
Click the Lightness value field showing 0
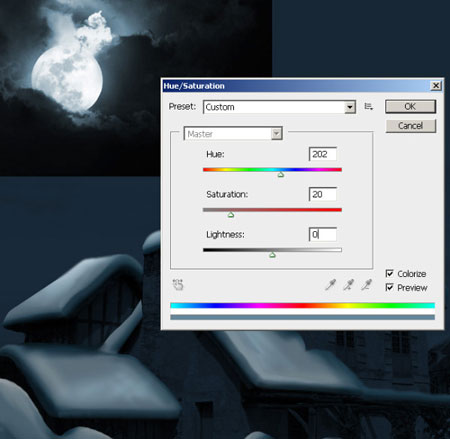323,234
